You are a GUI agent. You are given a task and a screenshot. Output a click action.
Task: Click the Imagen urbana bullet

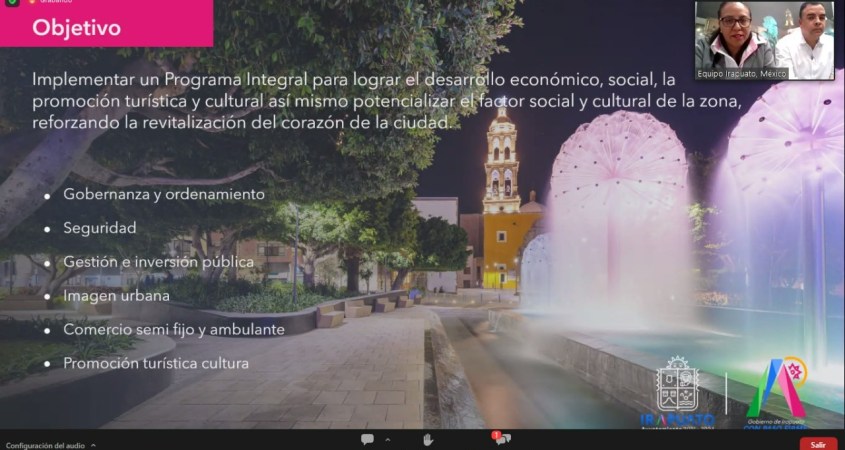pos(116,295)
